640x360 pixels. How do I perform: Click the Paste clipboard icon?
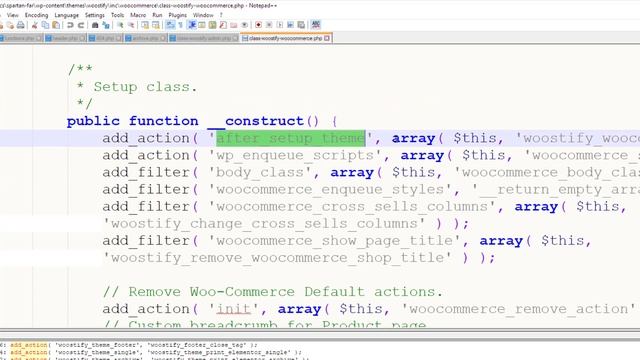56,25
